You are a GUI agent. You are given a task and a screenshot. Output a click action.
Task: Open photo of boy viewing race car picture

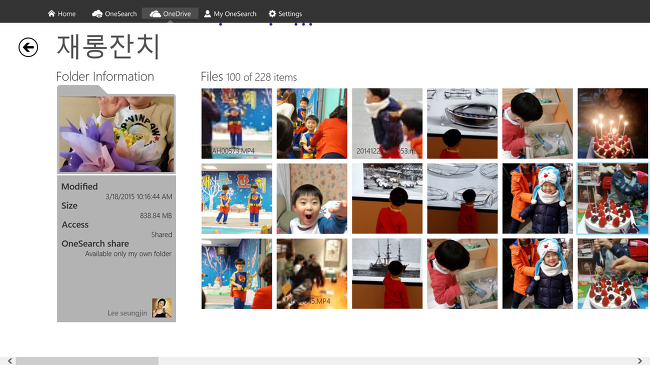387,199
